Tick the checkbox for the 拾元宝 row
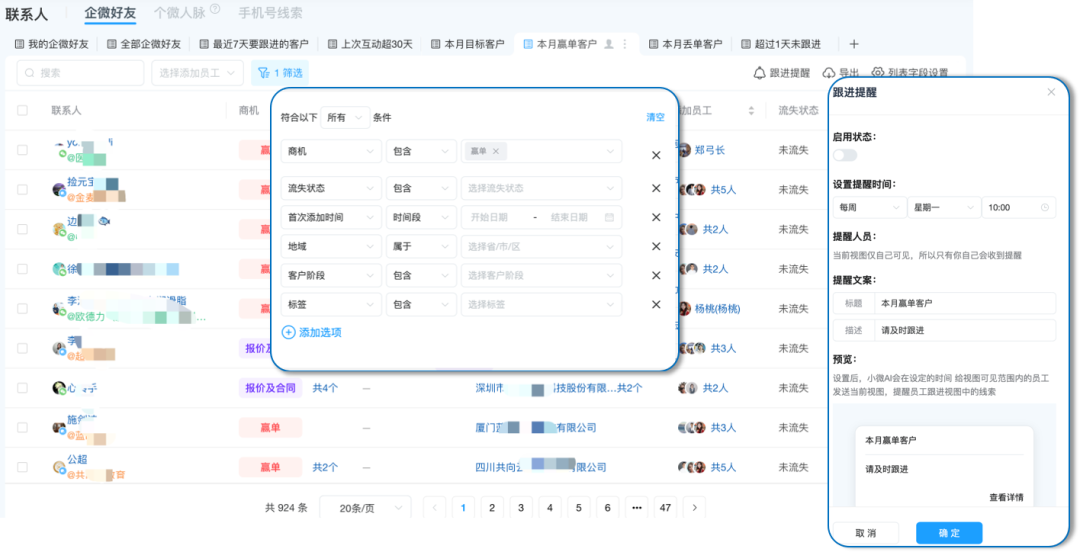 (x=22, y=190)
